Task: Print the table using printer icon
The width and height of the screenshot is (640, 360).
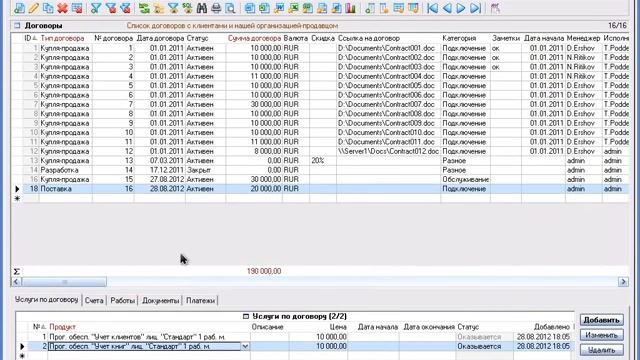Action: pyautogui.click(x=216, y=8)
